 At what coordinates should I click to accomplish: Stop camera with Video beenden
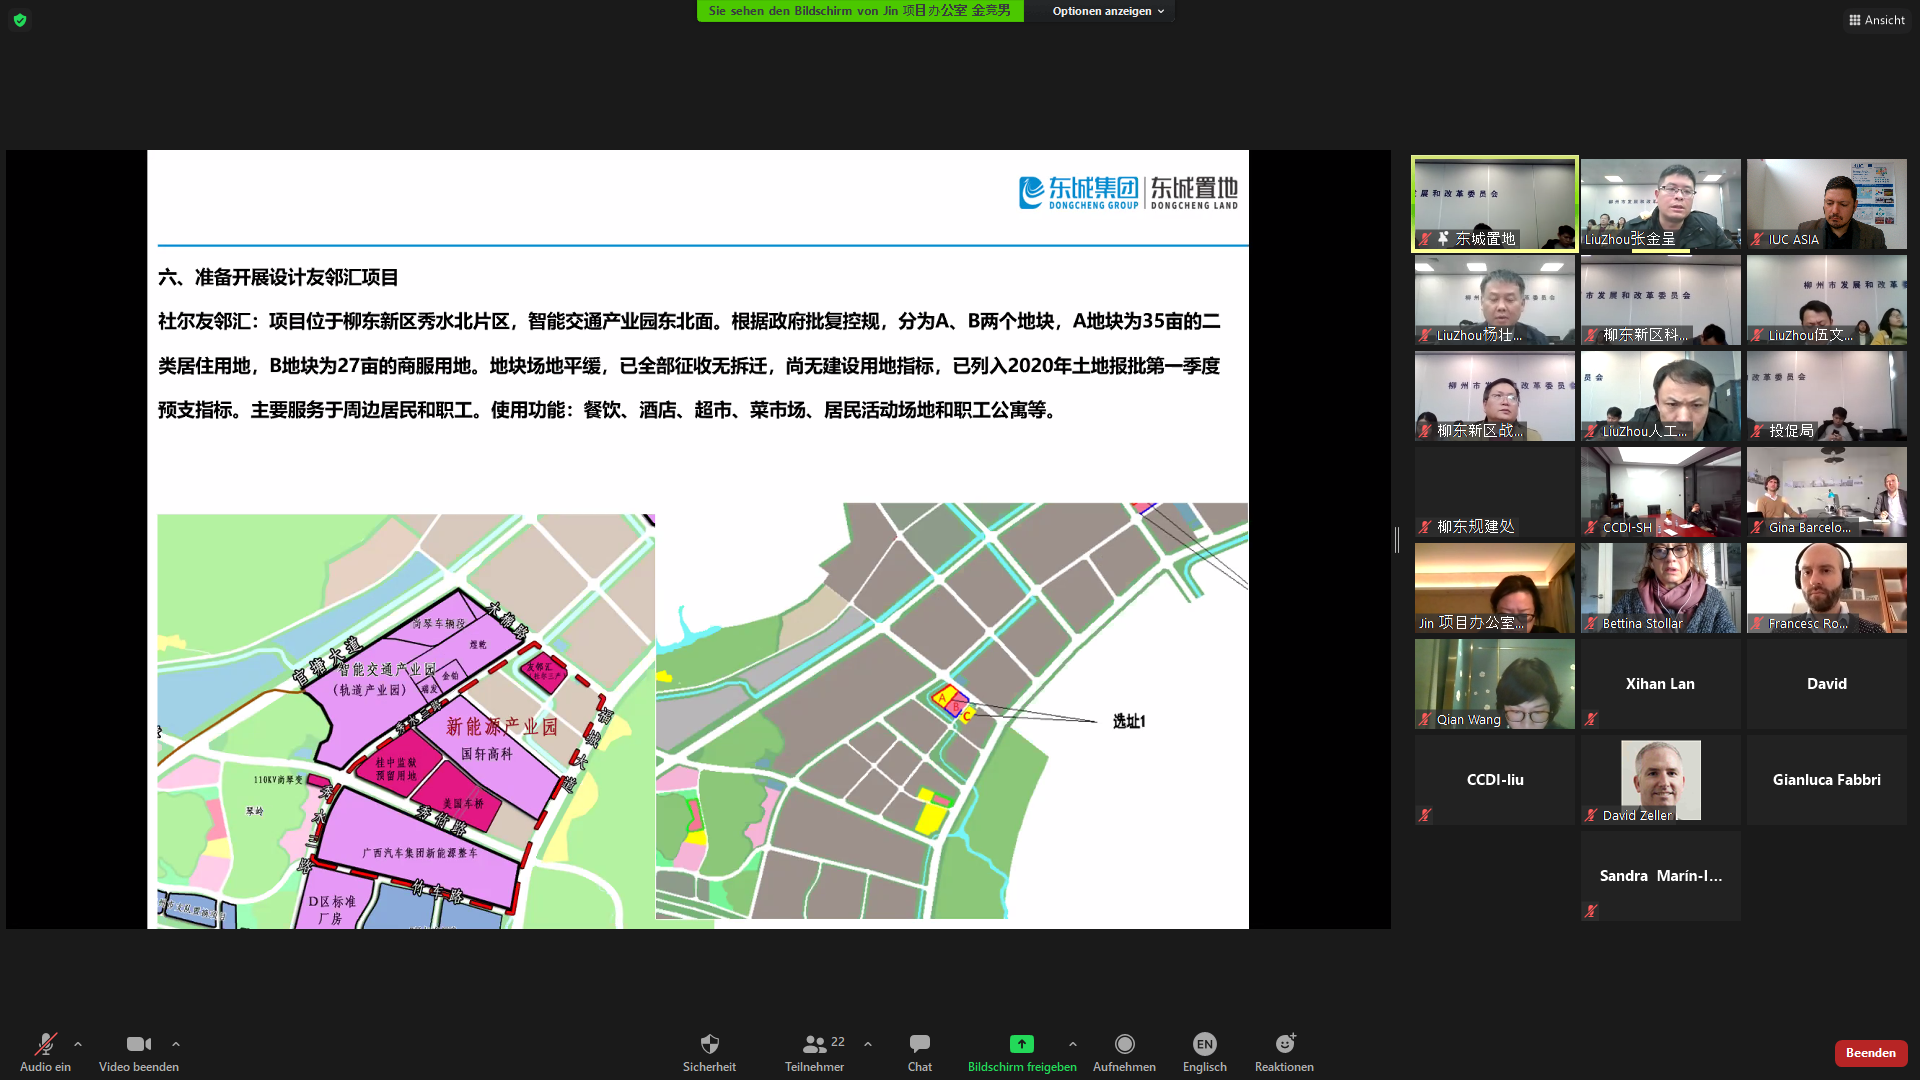coord(138,1045)
